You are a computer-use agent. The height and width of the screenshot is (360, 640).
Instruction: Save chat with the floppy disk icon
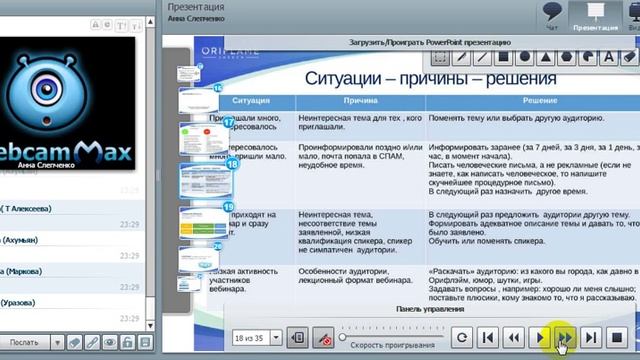145,342
